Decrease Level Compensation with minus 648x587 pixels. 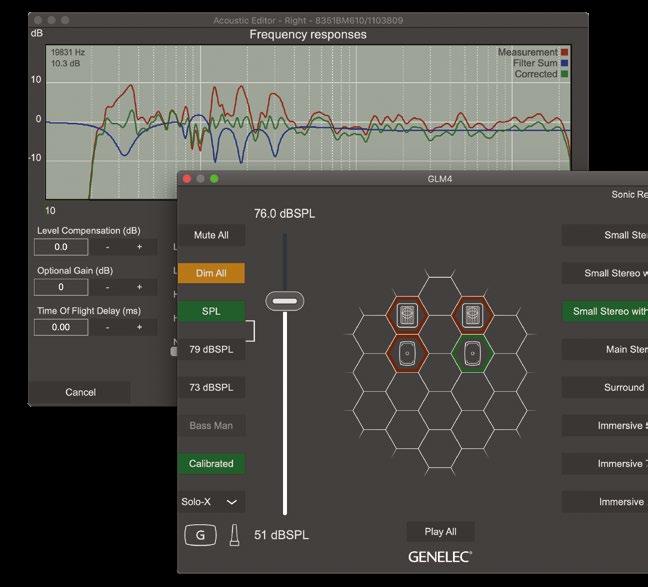pyautogui.click(x=107, y=247)
